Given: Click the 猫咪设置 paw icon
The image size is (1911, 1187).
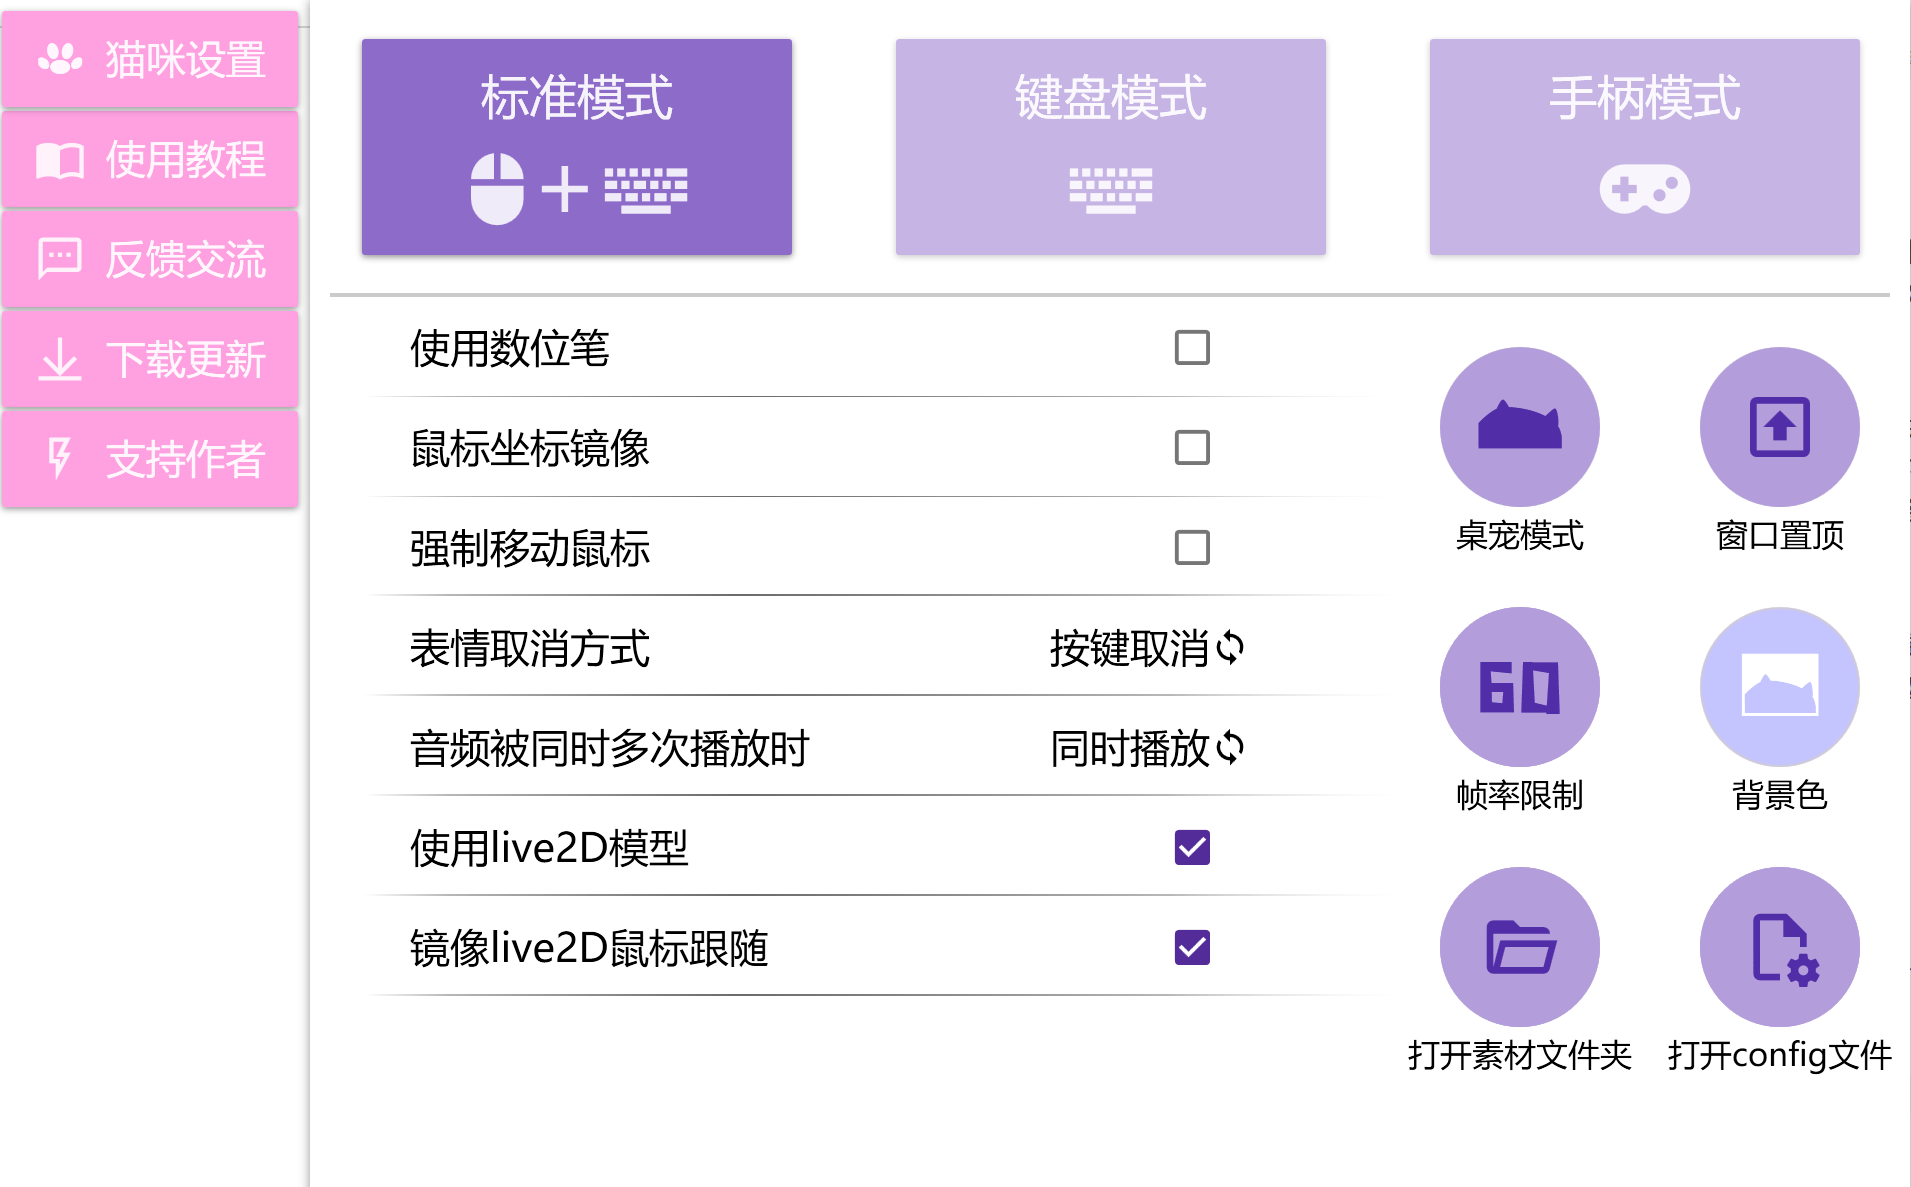Looking at the screenshot, I should click(150, 60).
